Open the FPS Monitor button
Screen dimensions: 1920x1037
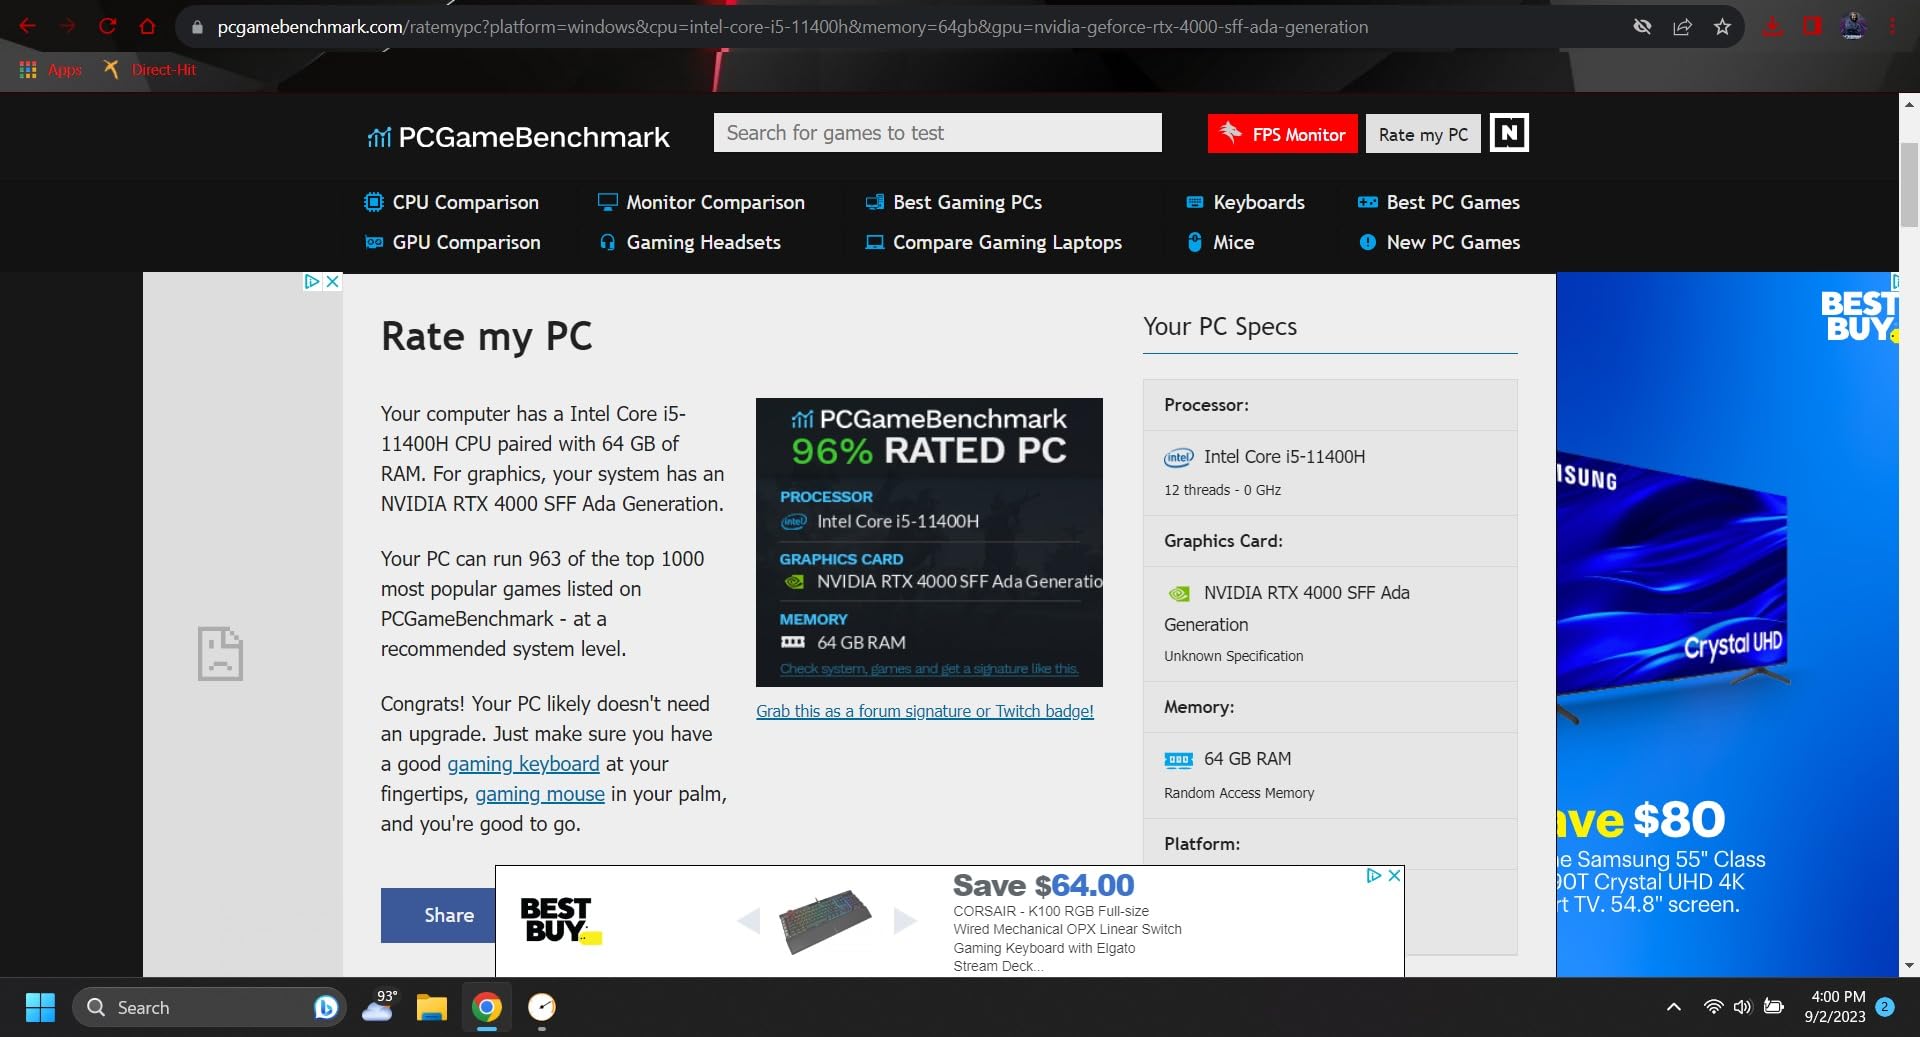pos(1282,134)
